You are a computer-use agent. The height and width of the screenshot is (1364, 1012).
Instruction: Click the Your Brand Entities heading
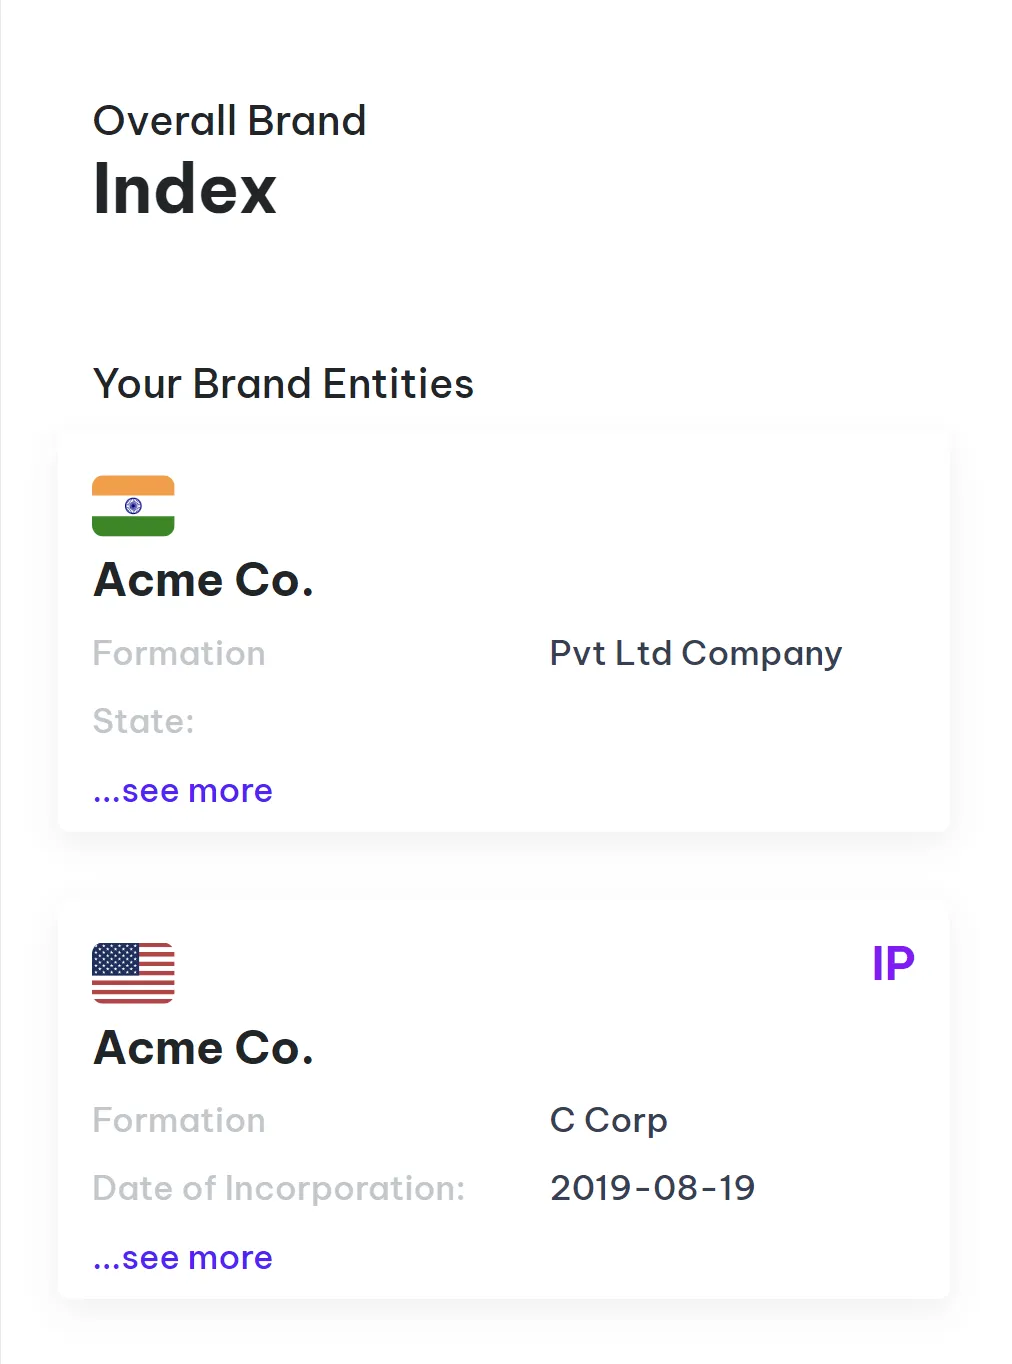pyautogui.click(x=283, y=384)
